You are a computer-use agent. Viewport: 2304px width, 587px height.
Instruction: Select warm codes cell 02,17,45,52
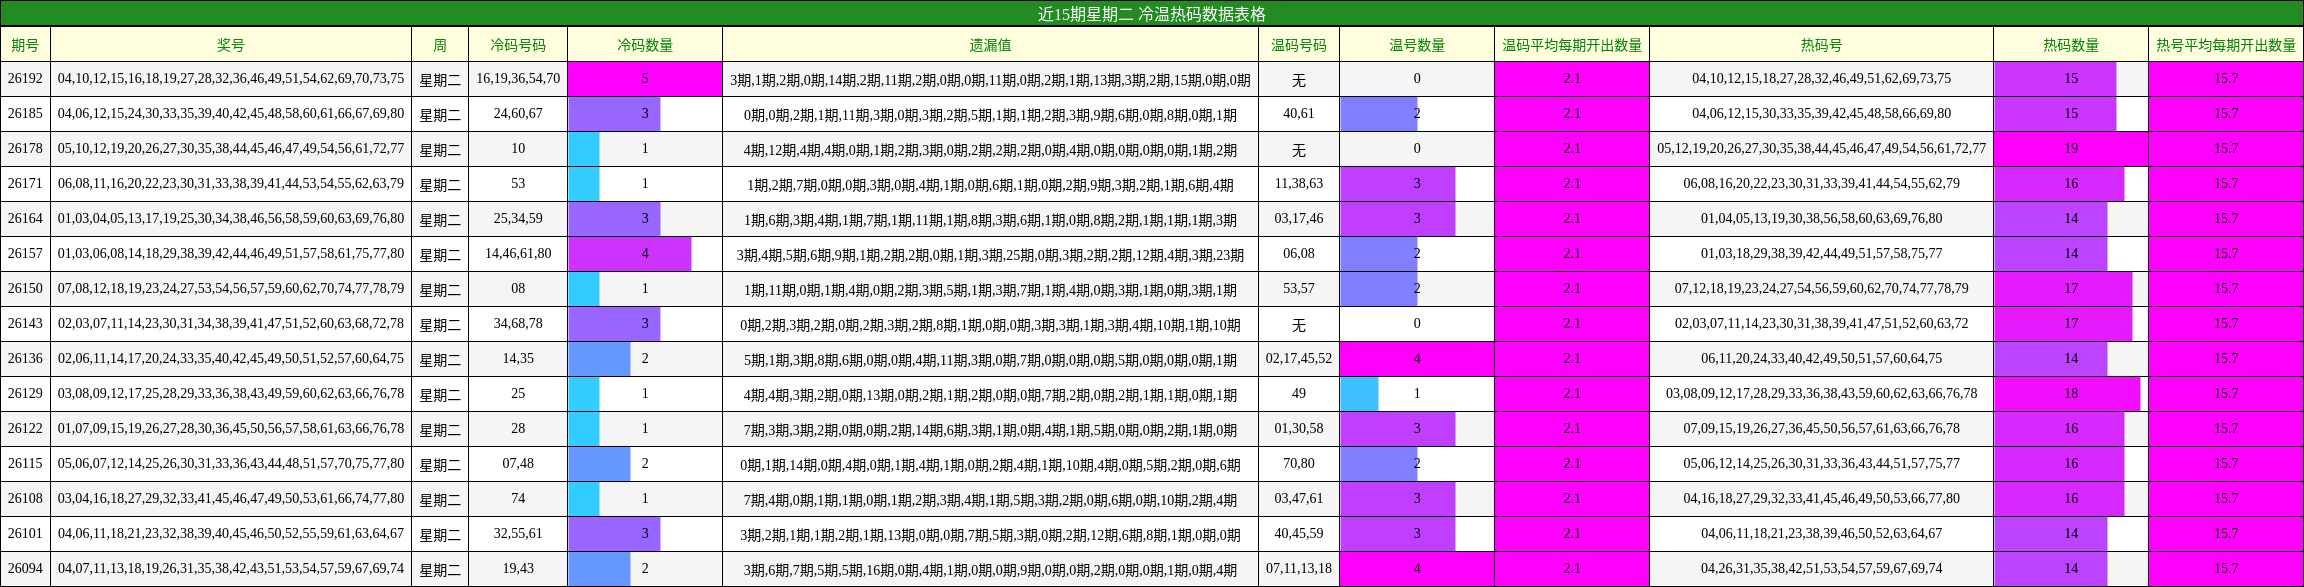pyautogui.click(x=1299, y=359)
